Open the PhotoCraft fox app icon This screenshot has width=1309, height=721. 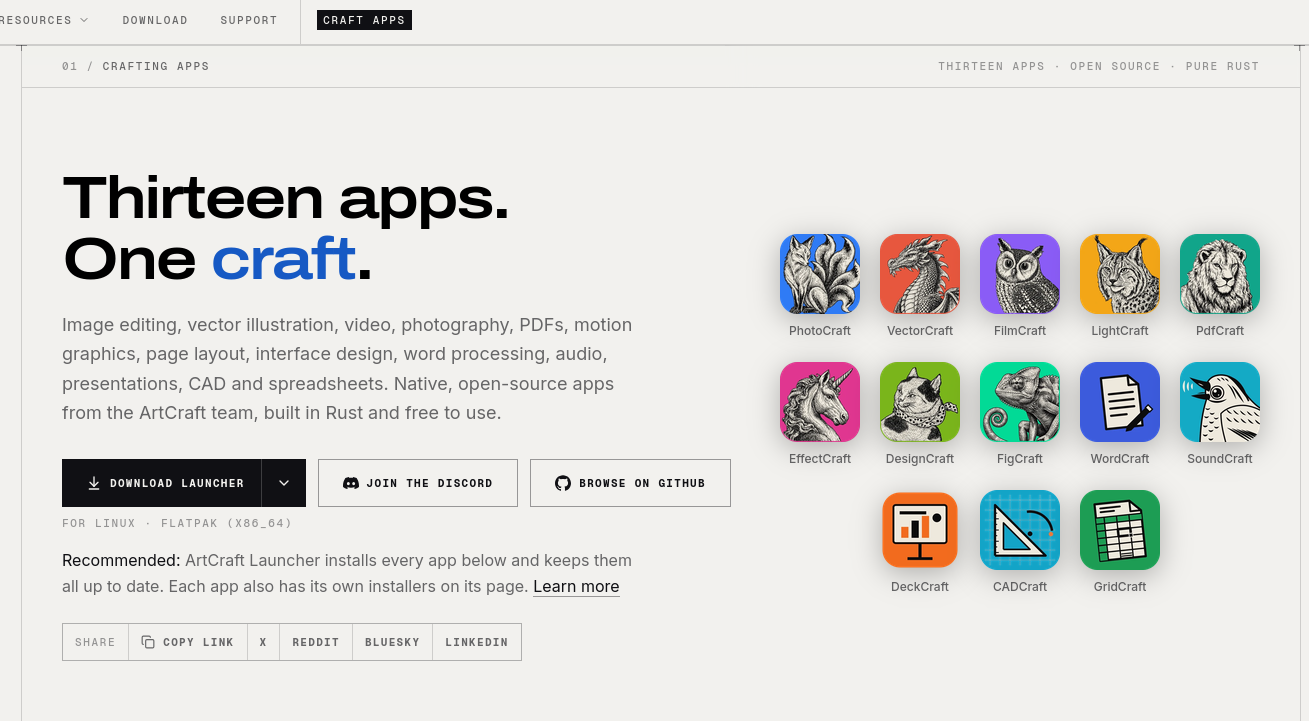click(820, 274)
